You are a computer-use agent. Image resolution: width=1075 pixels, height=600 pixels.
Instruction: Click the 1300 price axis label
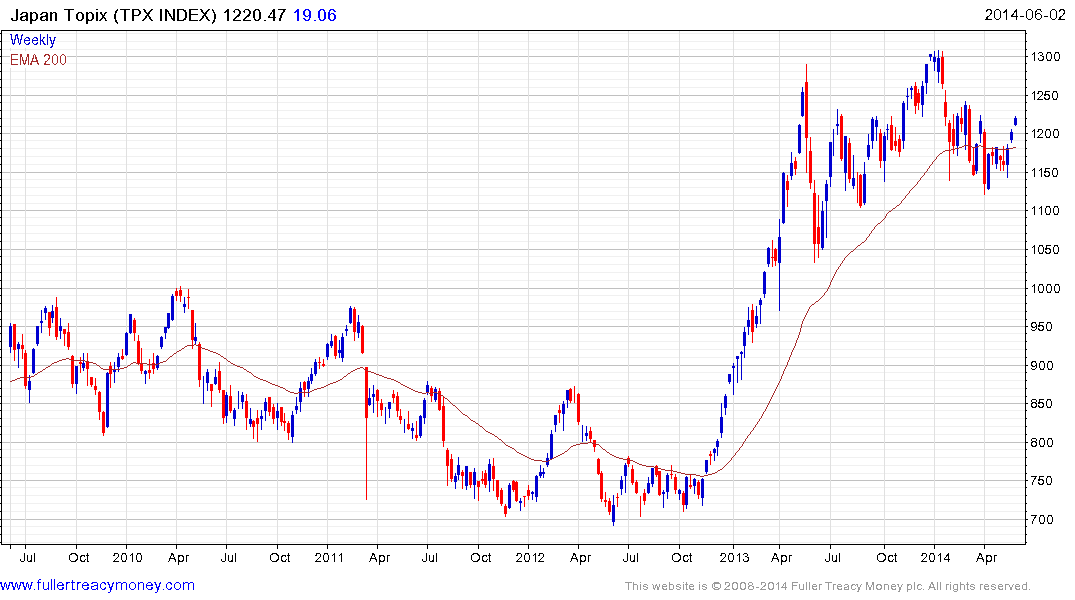tap(1046, 57)
